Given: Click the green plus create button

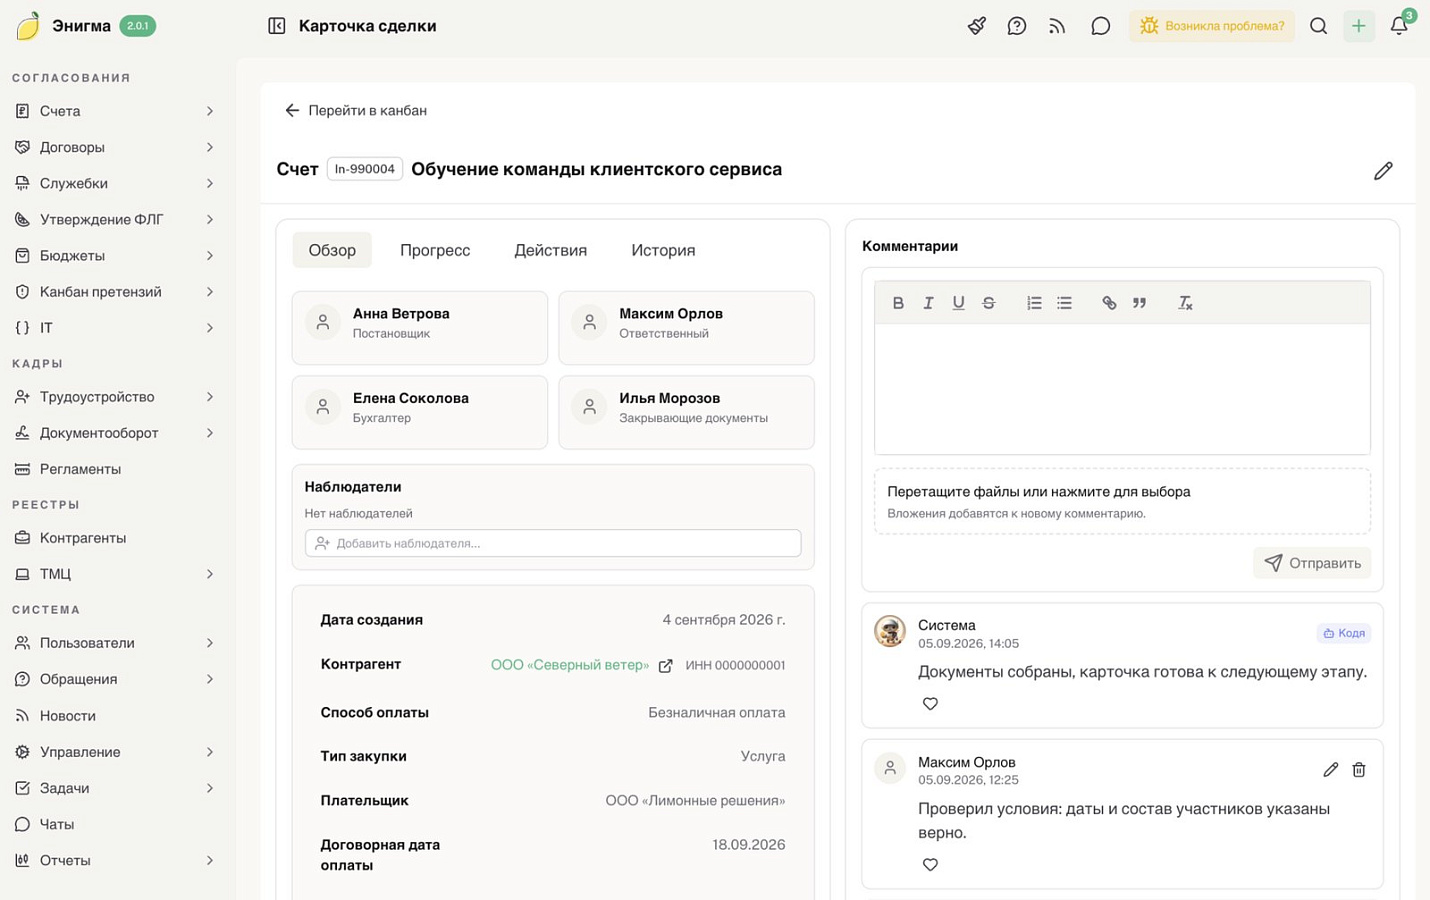Looking at the screenshot, I should 1358,26.
